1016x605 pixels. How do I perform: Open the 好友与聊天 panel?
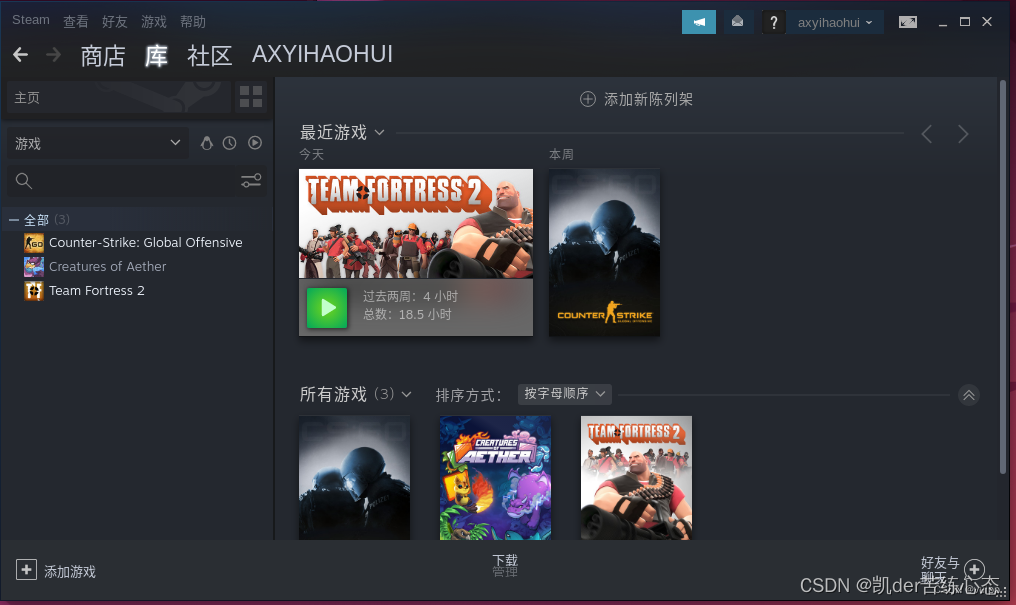coord(952,569)
